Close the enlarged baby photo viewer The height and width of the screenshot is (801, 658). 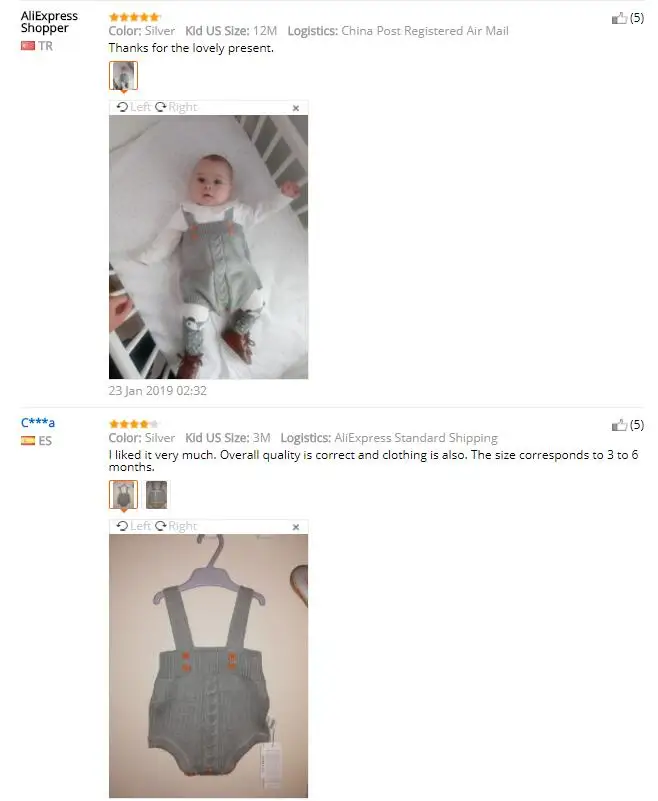[x=296, y=108]
